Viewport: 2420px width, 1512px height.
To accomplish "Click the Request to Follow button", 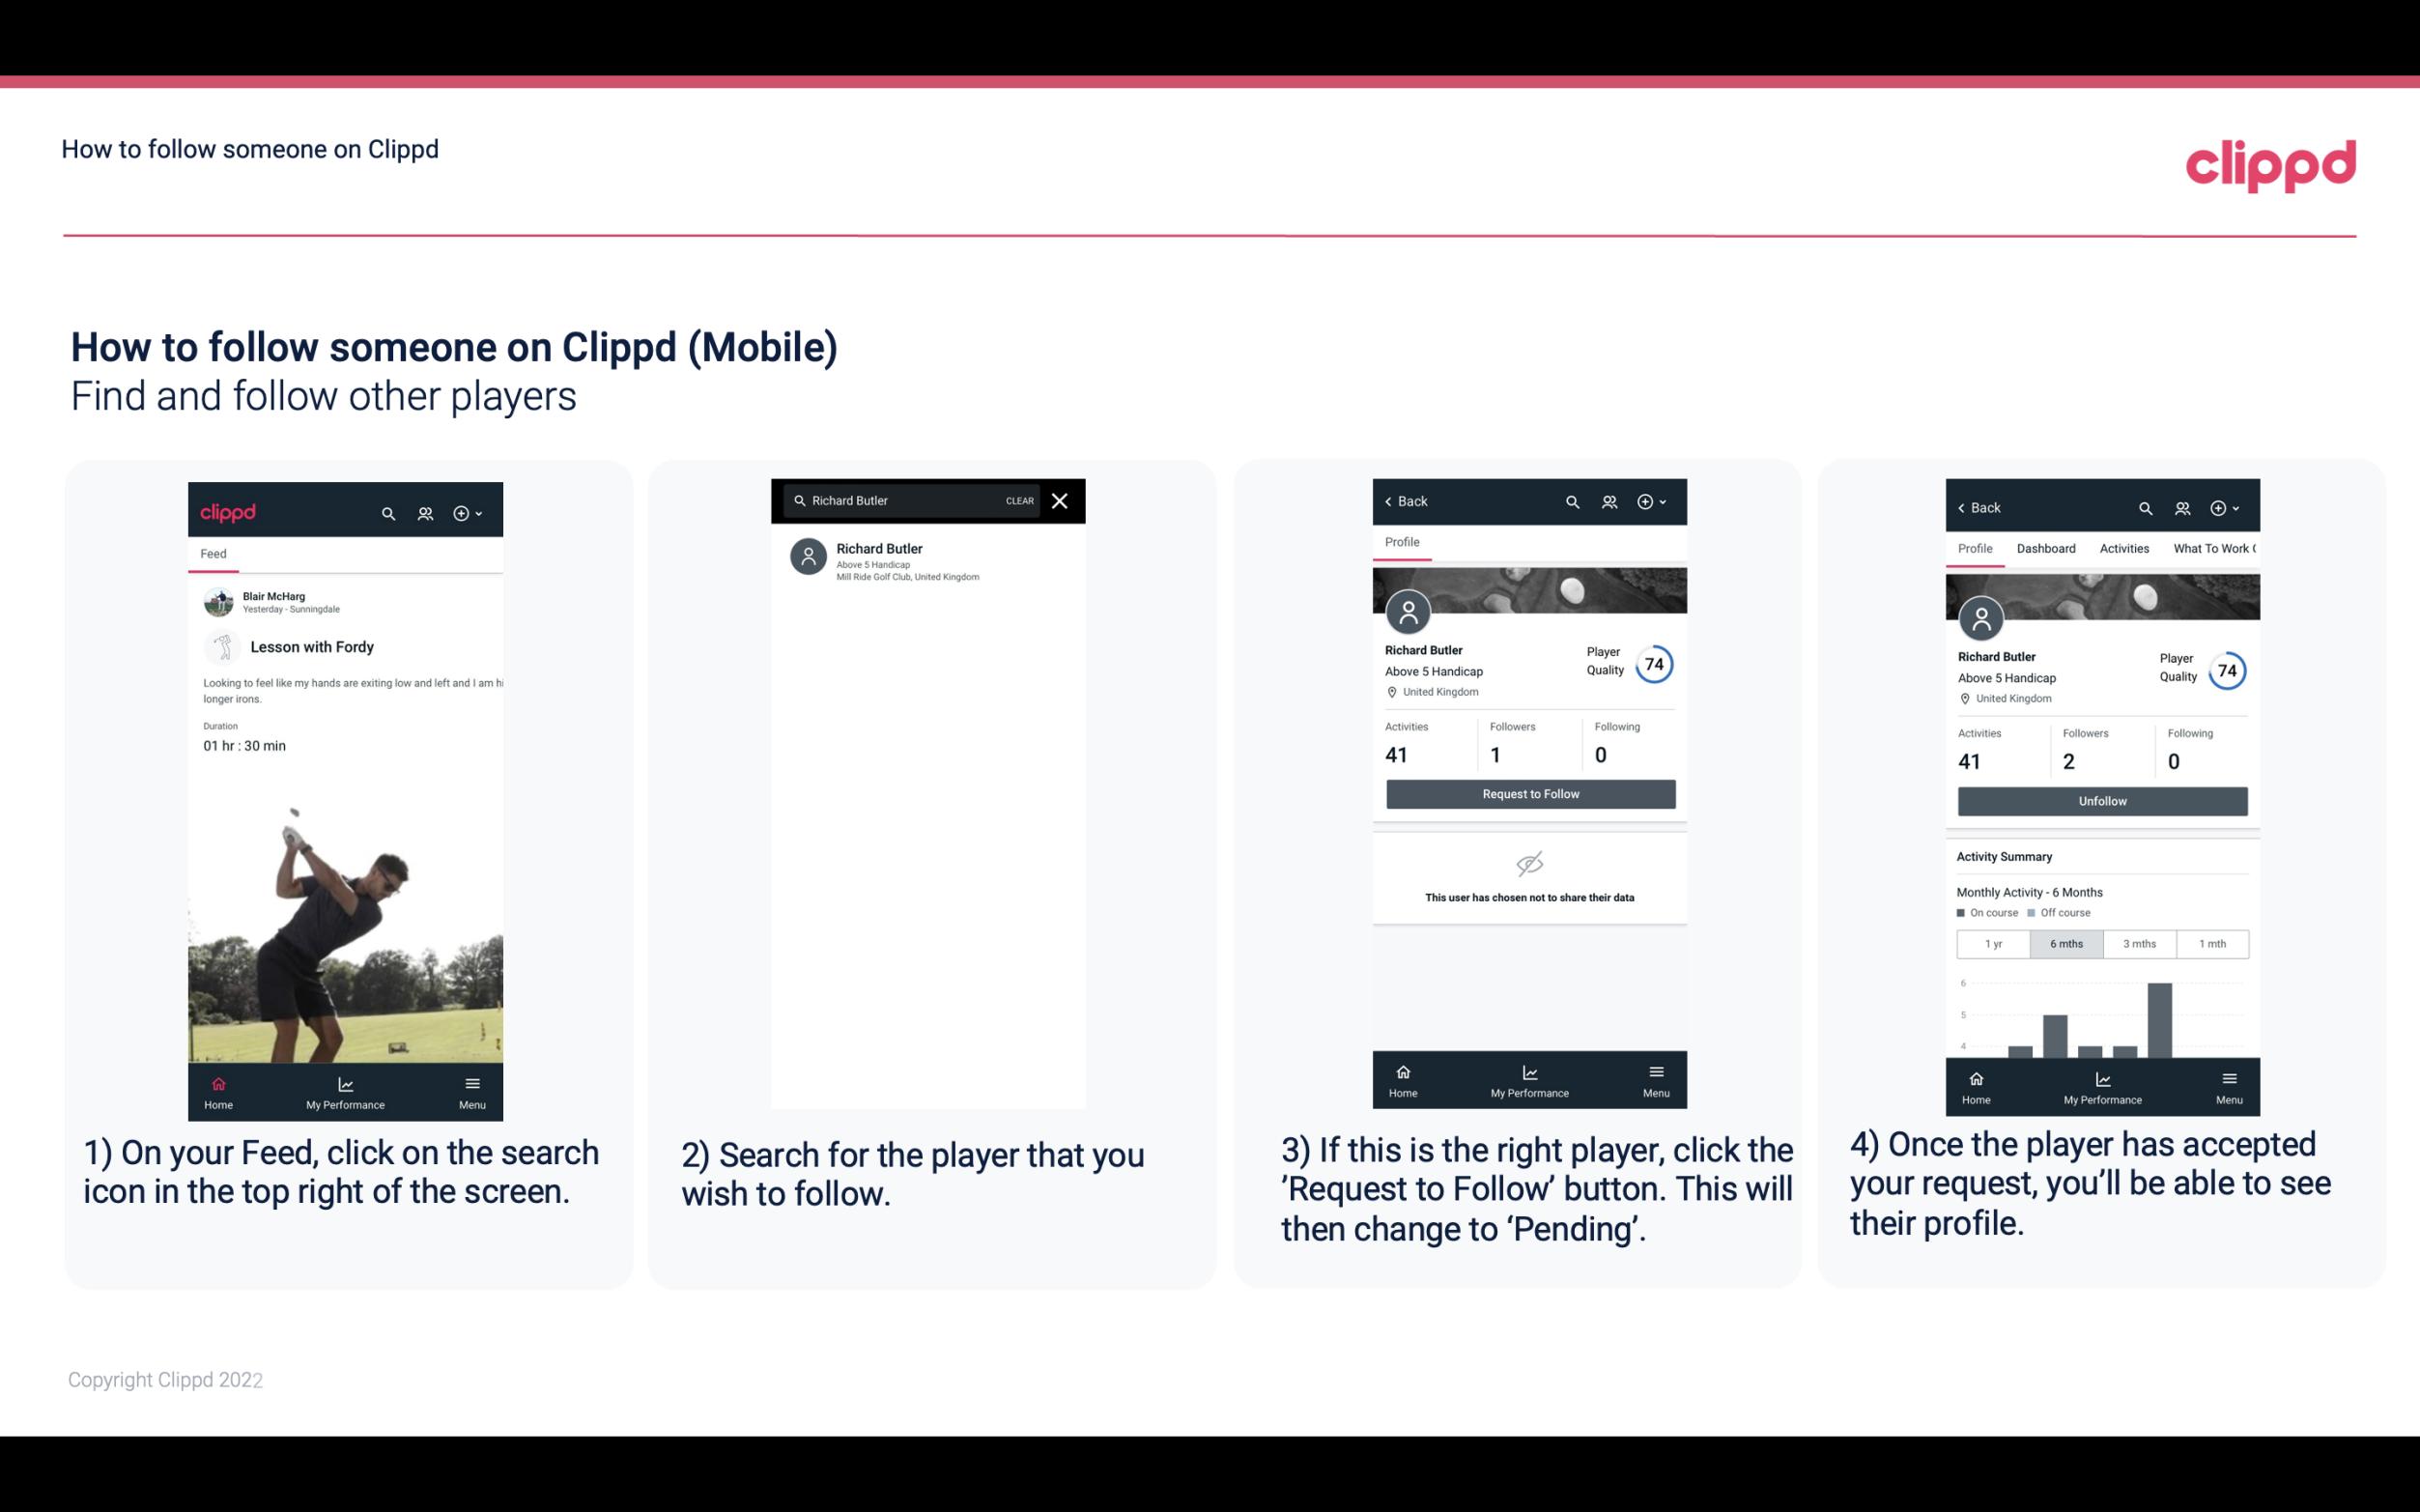I will click(x=1530, y=792).
